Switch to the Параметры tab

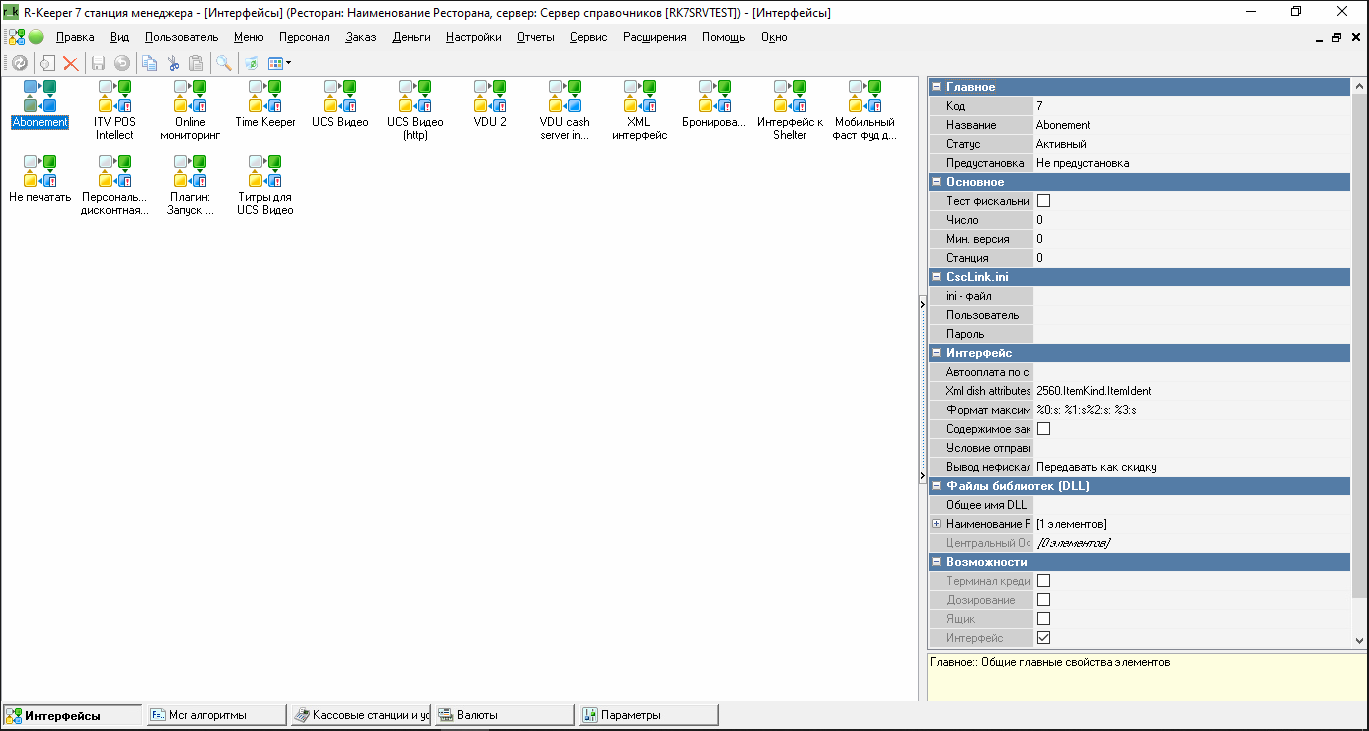coord(650,715)
